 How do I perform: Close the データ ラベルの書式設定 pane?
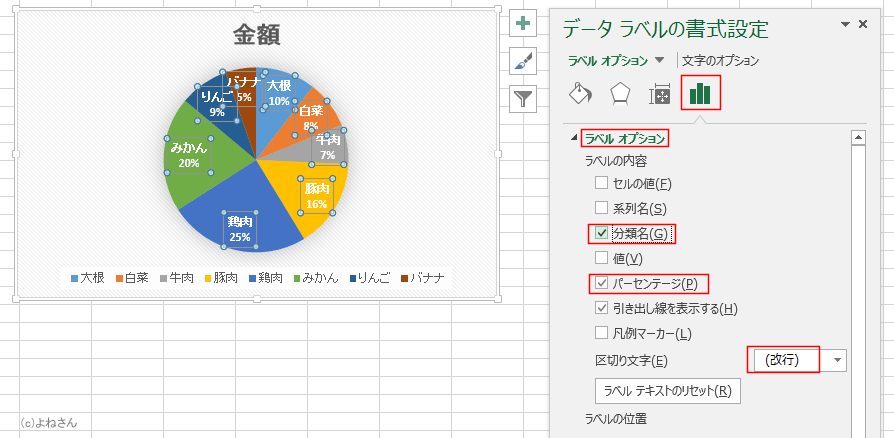(863, 24)
